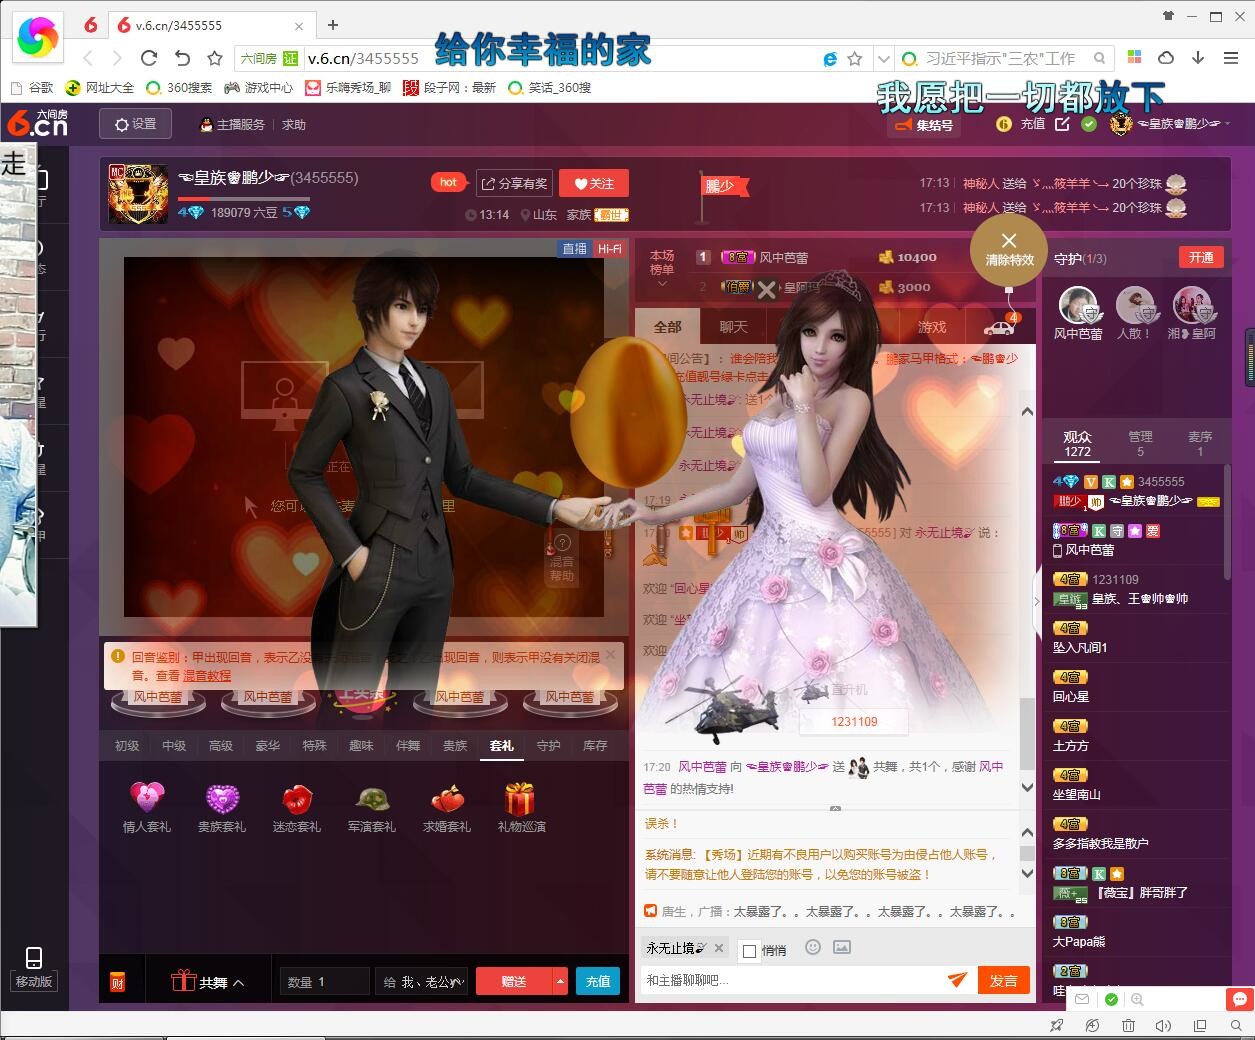Click the 6.cn site logo

[x=37, y=123]
